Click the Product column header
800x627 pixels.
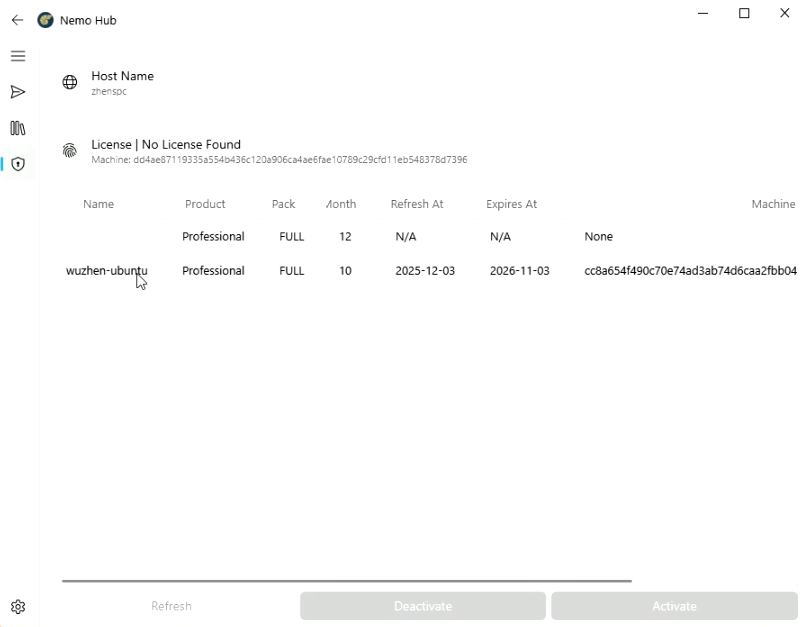[205, 204]
